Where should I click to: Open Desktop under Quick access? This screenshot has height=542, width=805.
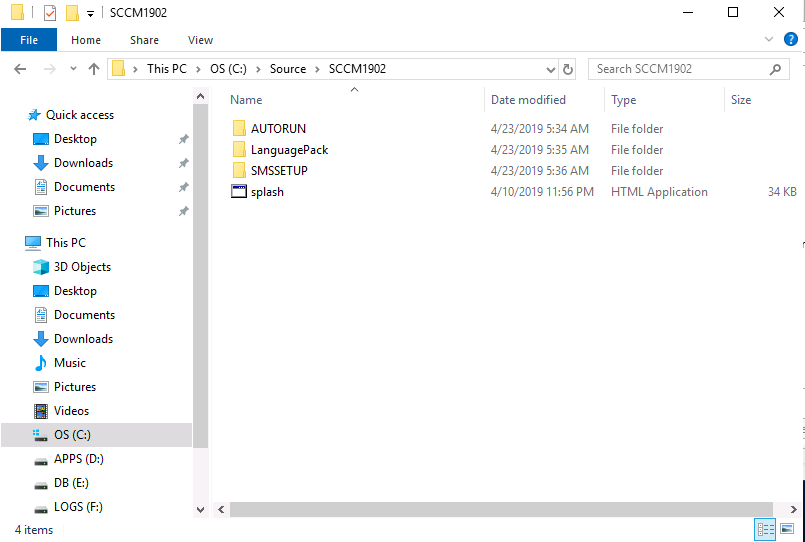[x=75, y=139]
